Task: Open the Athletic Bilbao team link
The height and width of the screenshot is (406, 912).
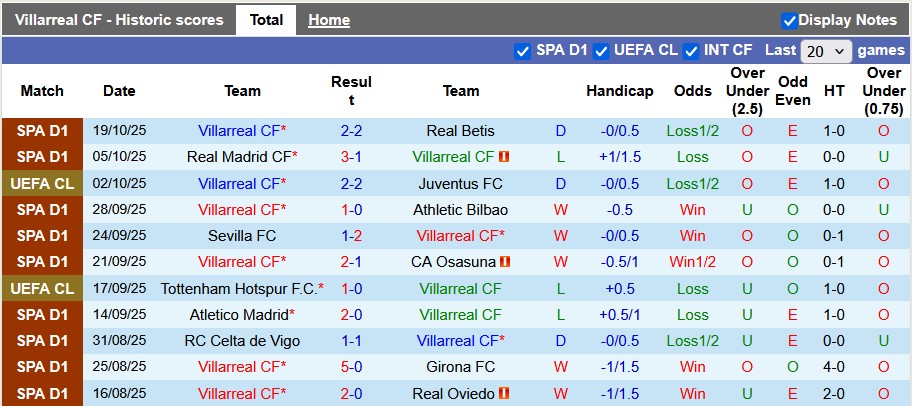Action: pyautogui.click(x=460, y=210)
